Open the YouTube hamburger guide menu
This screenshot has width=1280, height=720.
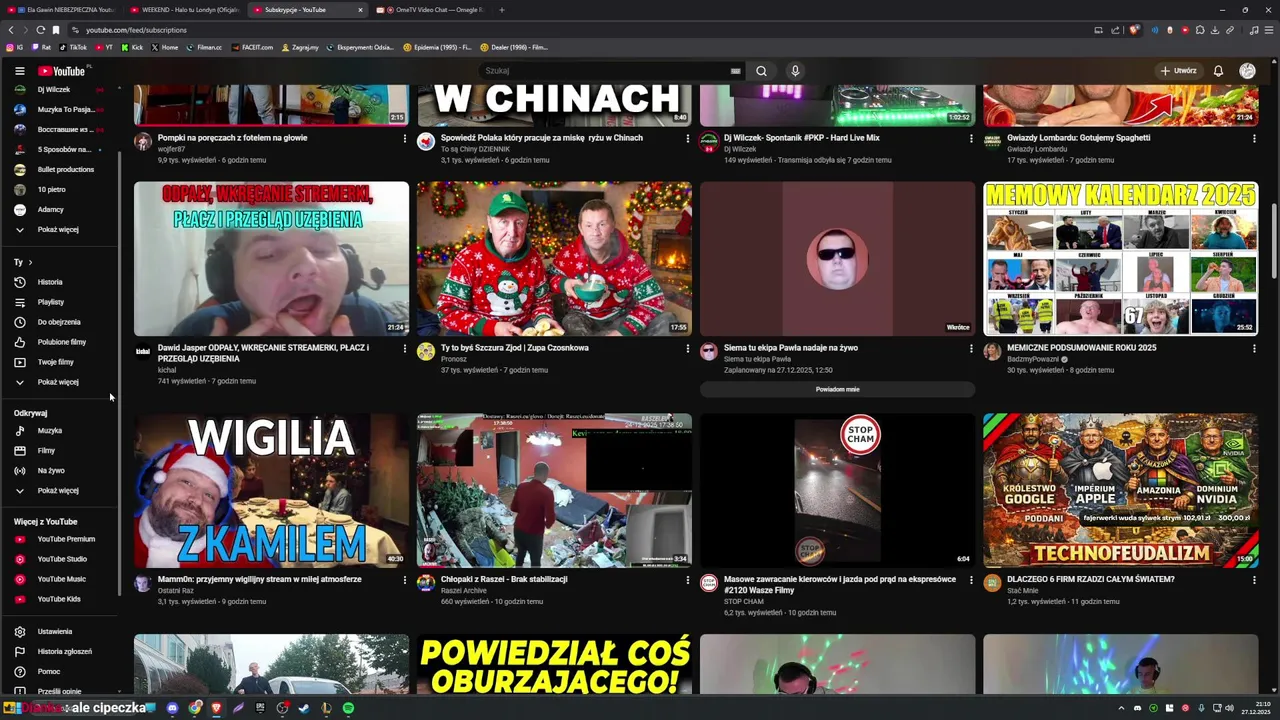coord(19,71)
